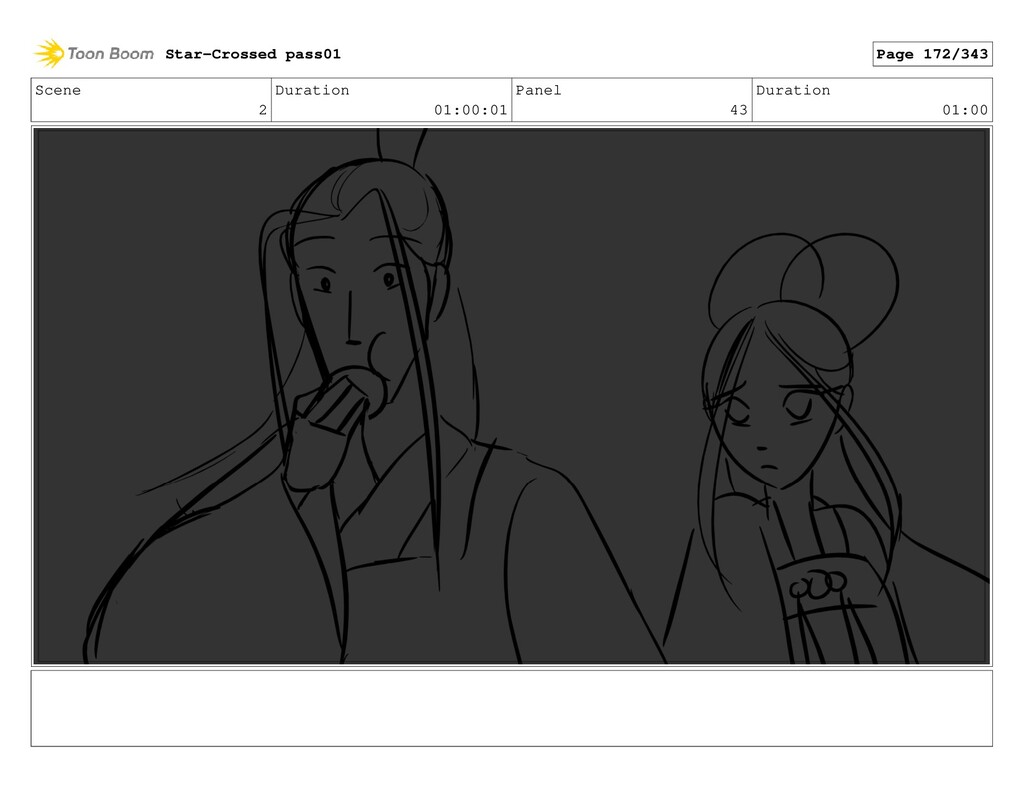Click the 'Scene' header label
Screen dimensions: 1024x793
pos(58,90)
